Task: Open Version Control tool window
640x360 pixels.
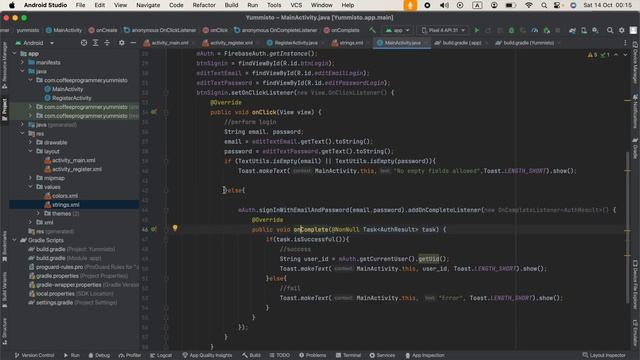Action: point(34,356)
